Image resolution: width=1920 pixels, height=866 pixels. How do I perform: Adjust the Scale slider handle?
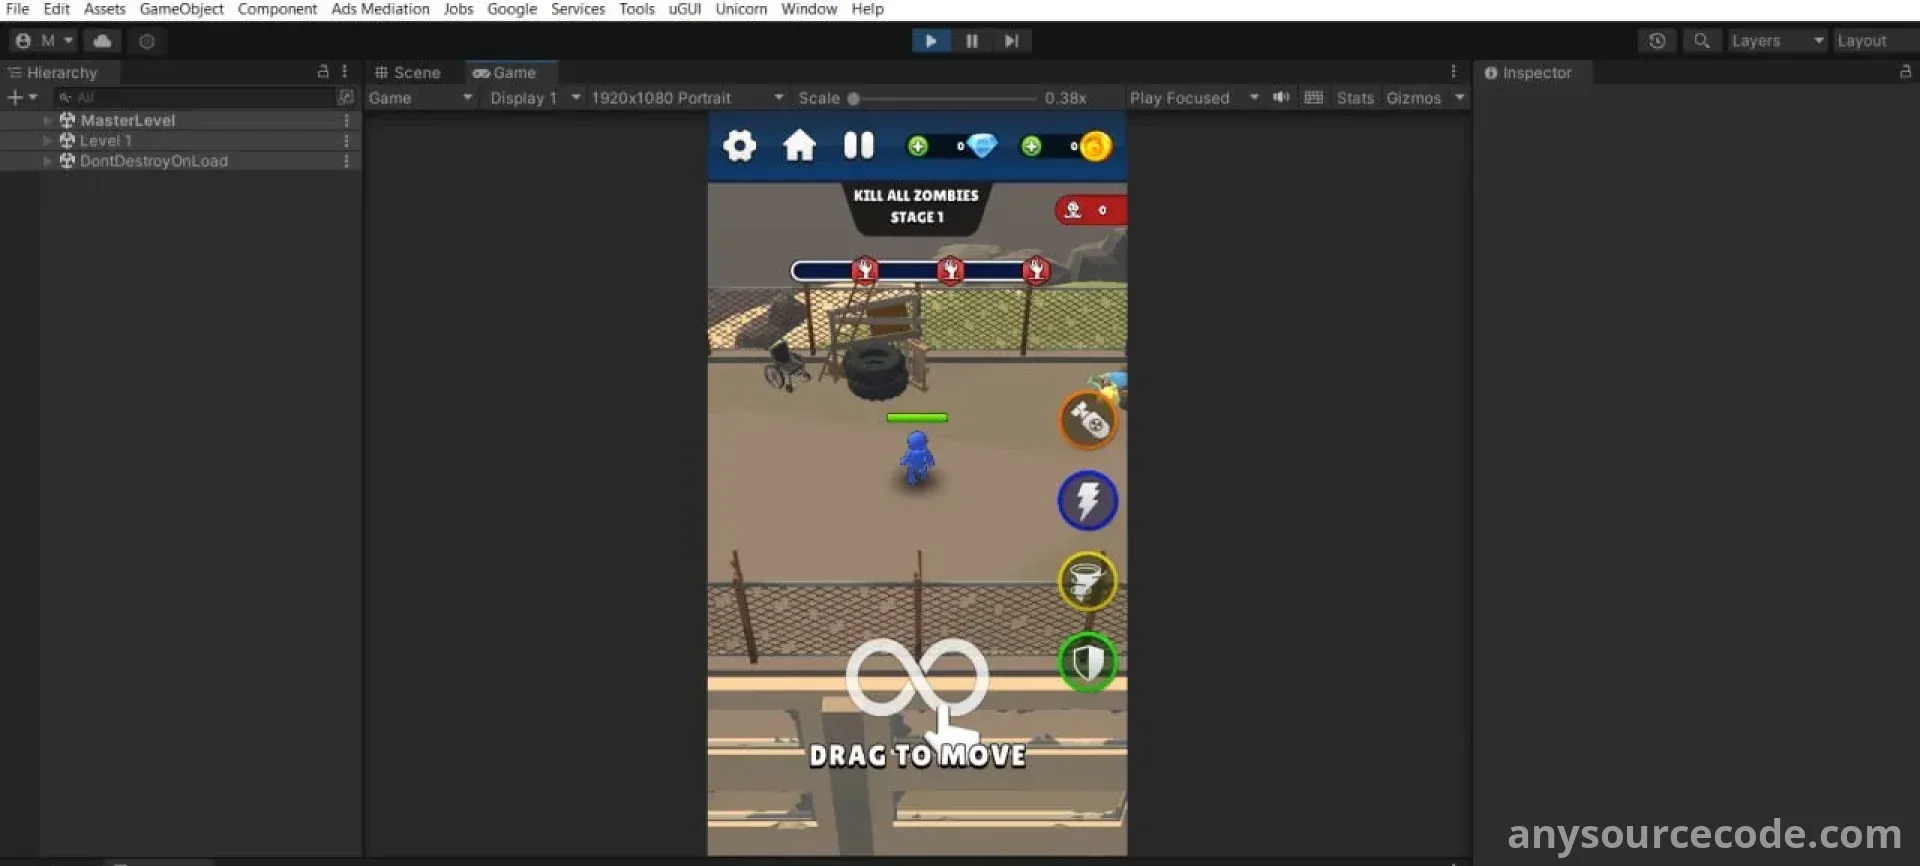coord(854,98)
